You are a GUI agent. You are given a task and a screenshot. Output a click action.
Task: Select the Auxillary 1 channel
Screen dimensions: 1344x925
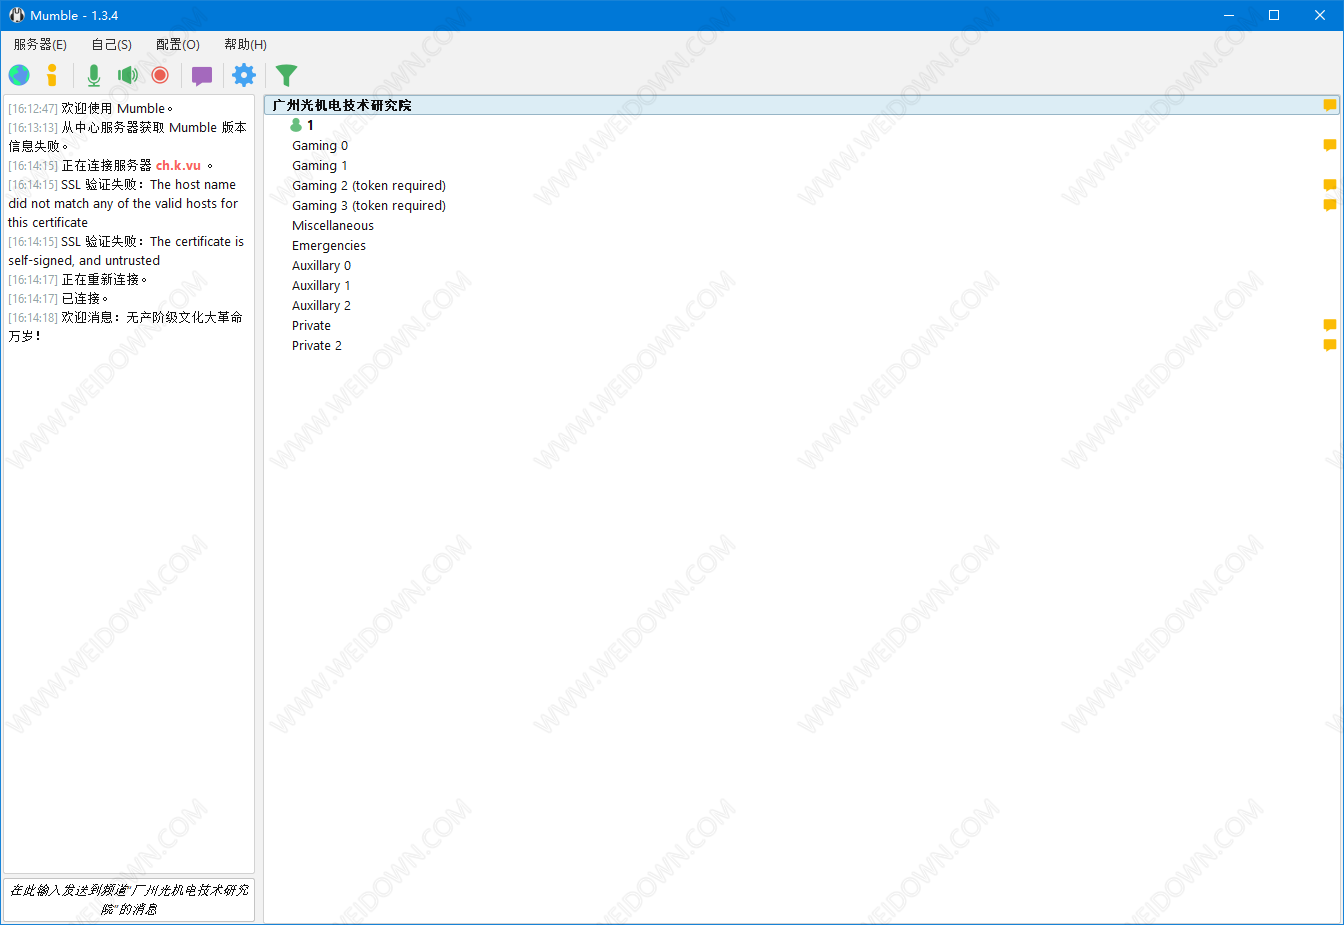click(321, 285)
